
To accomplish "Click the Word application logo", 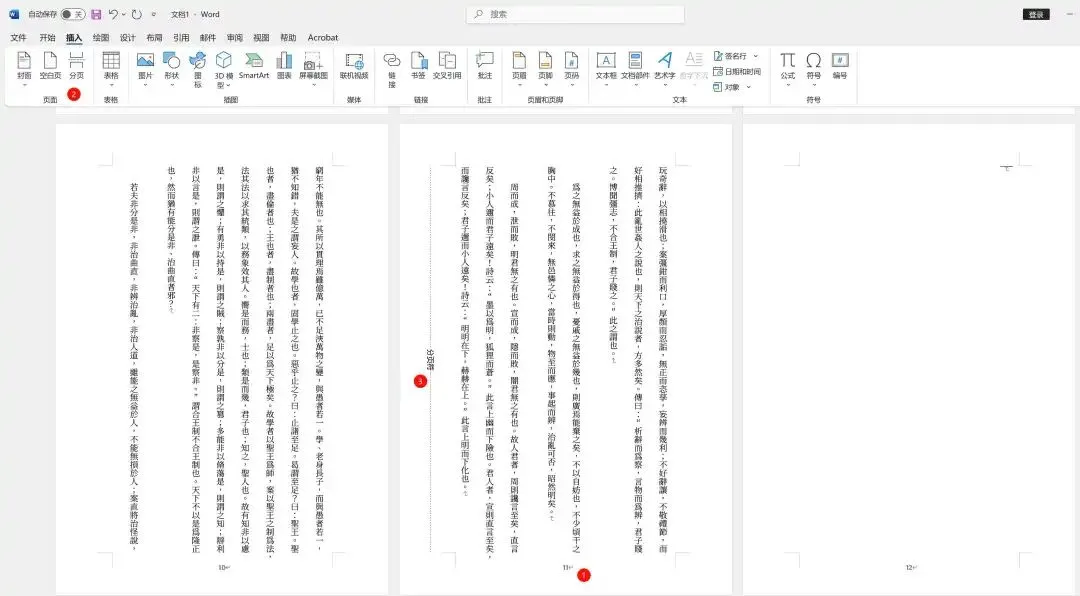I will coord(14,14).
